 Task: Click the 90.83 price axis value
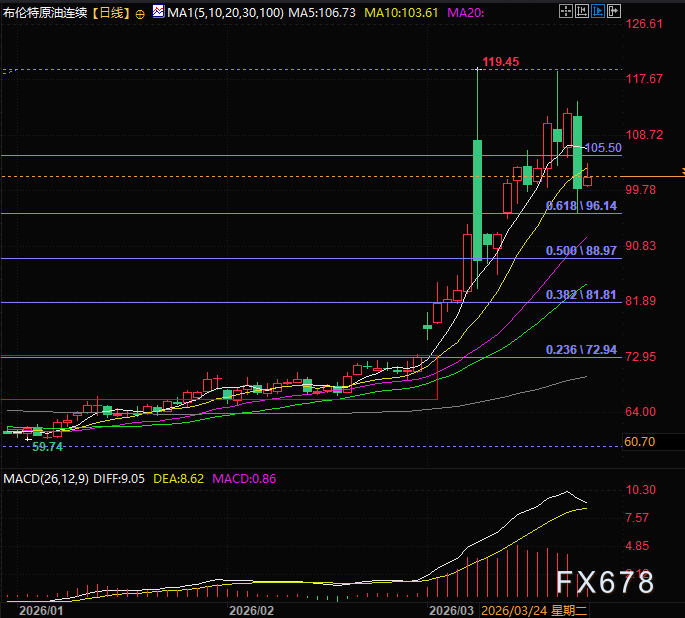point(641,245)
